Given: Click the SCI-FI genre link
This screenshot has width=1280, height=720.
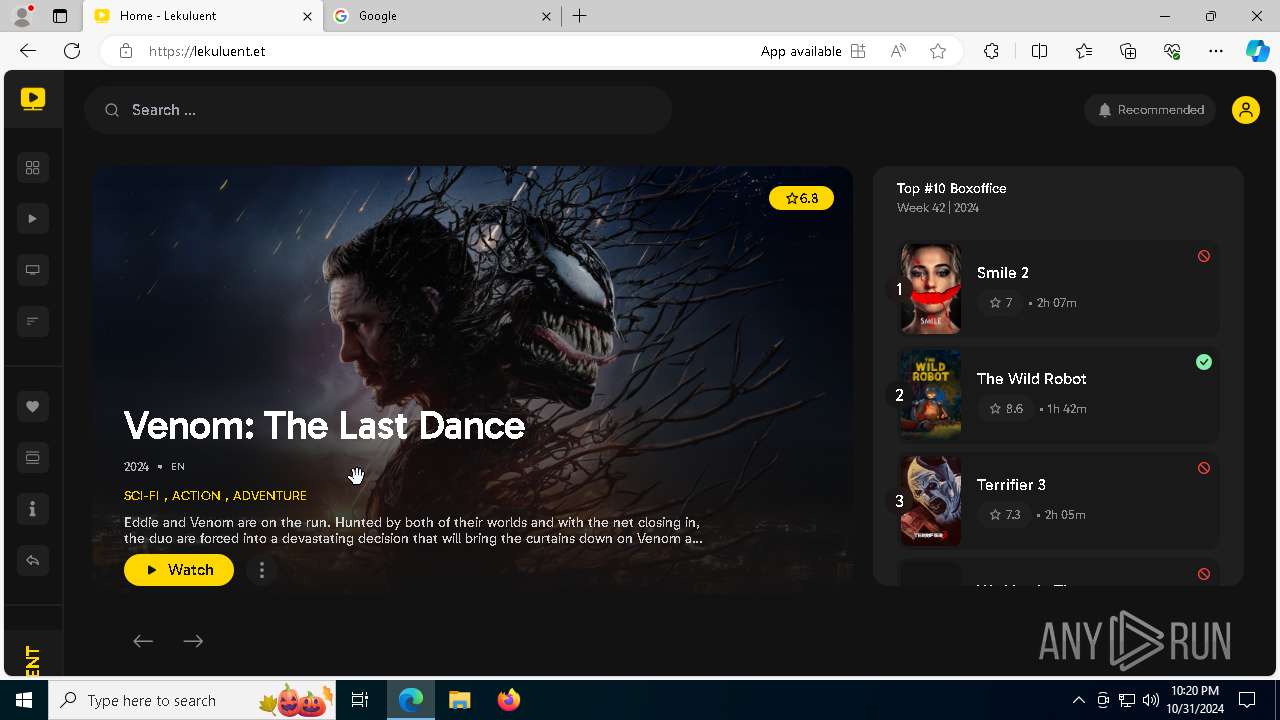Looking at the screenshot, I should click(141, 495).
